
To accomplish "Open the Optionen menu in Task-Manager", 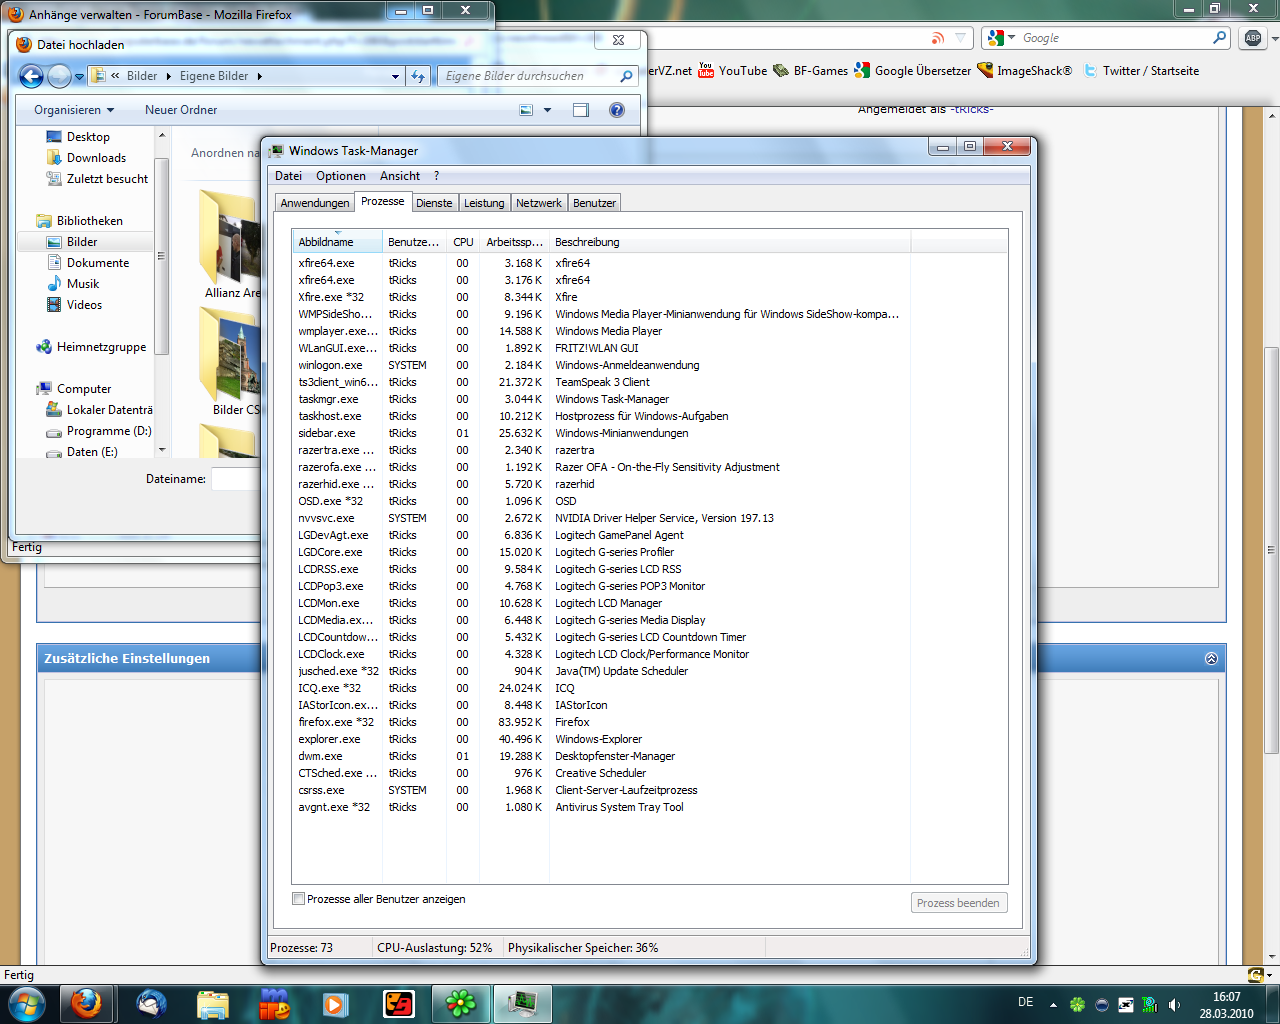I will click(x=341, y=176).
